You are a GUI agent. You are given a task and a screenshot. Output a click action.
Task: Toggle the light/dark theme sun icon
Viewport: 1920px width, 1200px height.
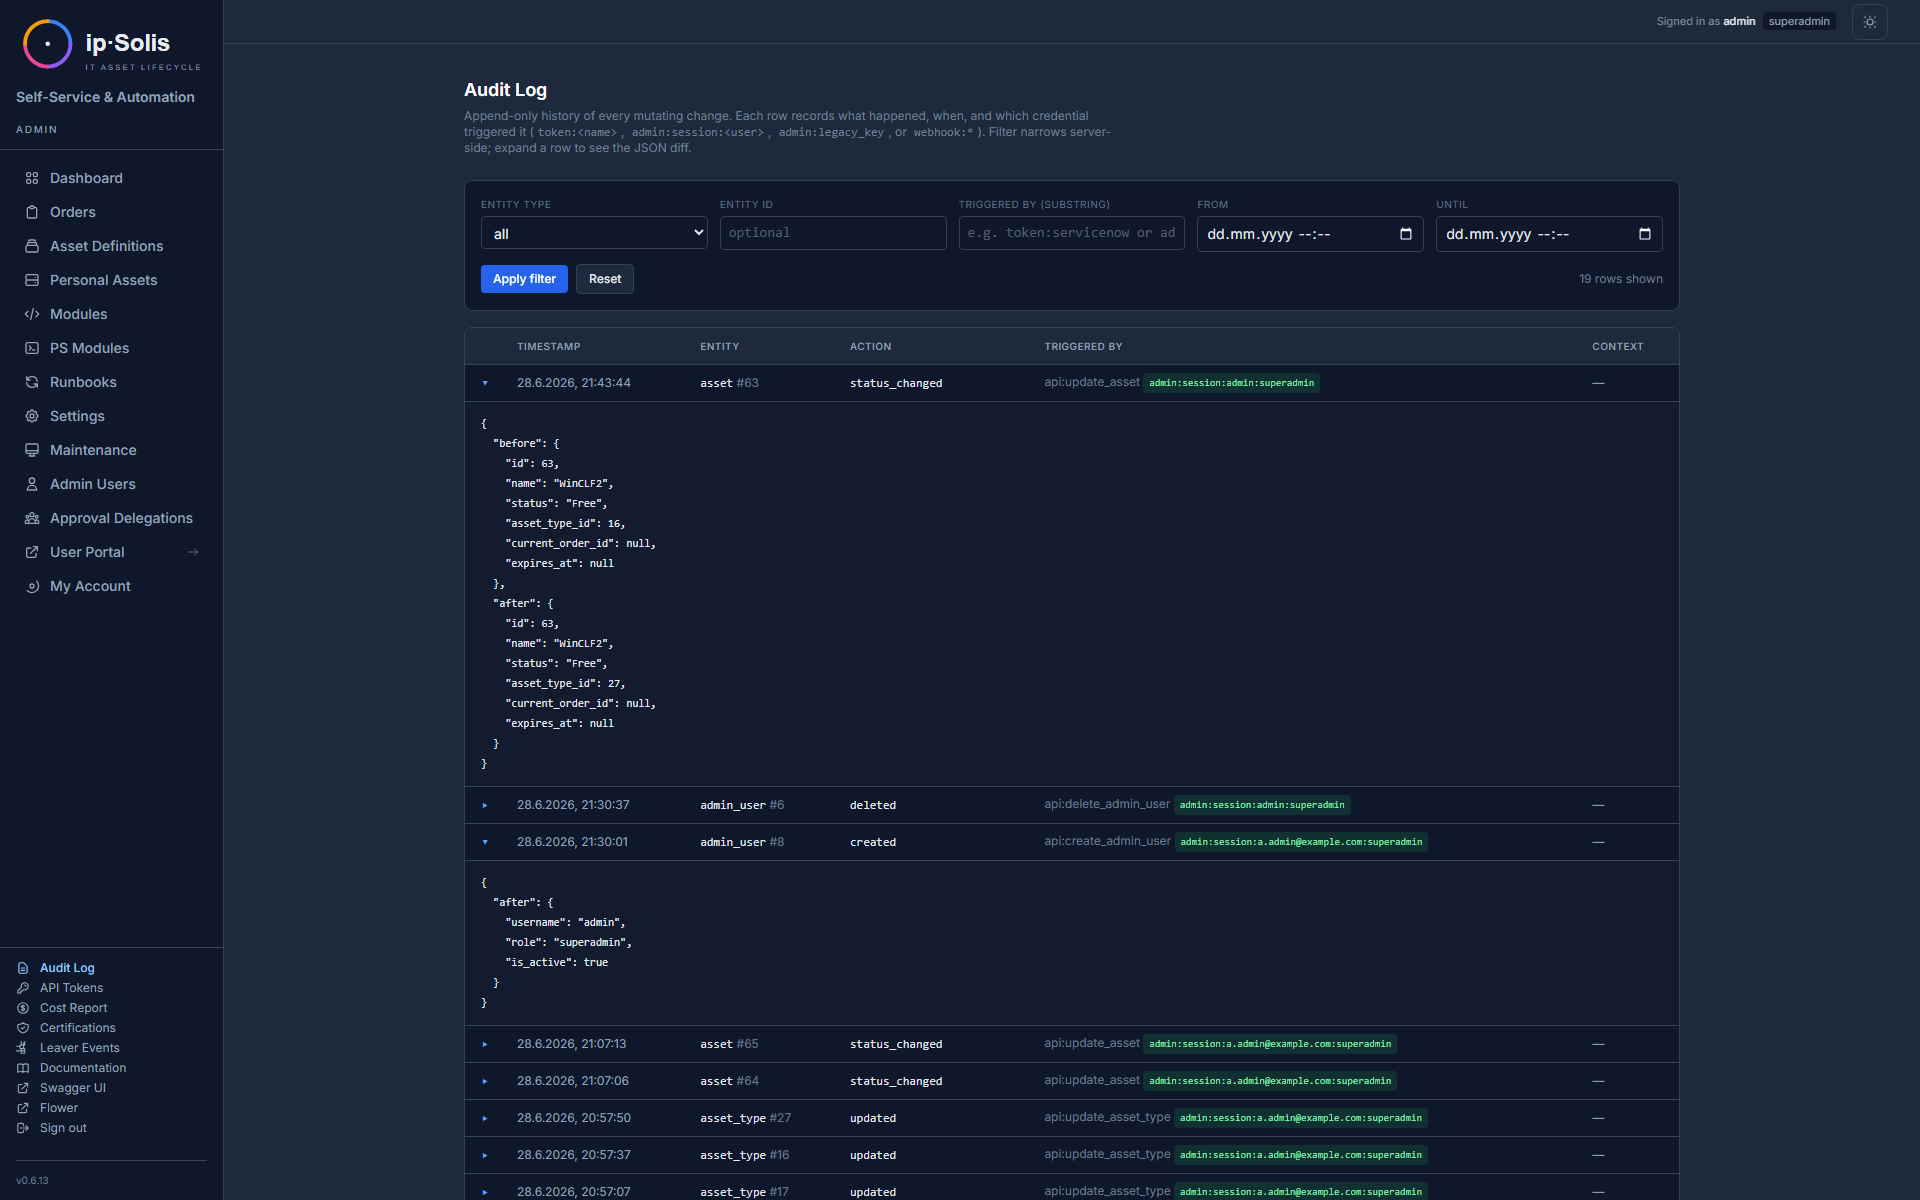[1869, 22]
